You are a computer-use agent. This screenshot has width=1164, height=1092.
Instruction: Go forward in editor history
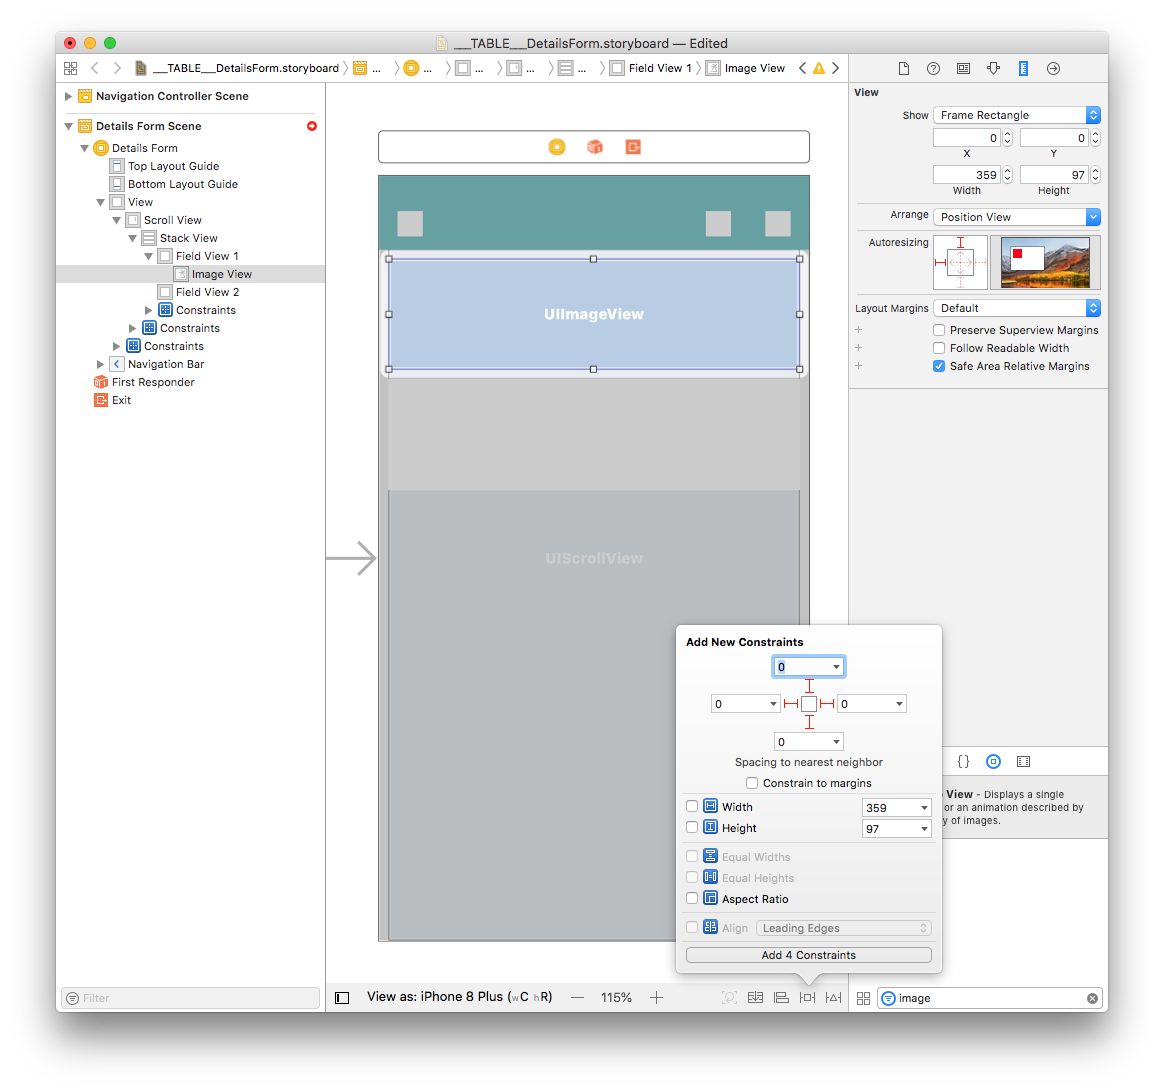tap(117, 68)
